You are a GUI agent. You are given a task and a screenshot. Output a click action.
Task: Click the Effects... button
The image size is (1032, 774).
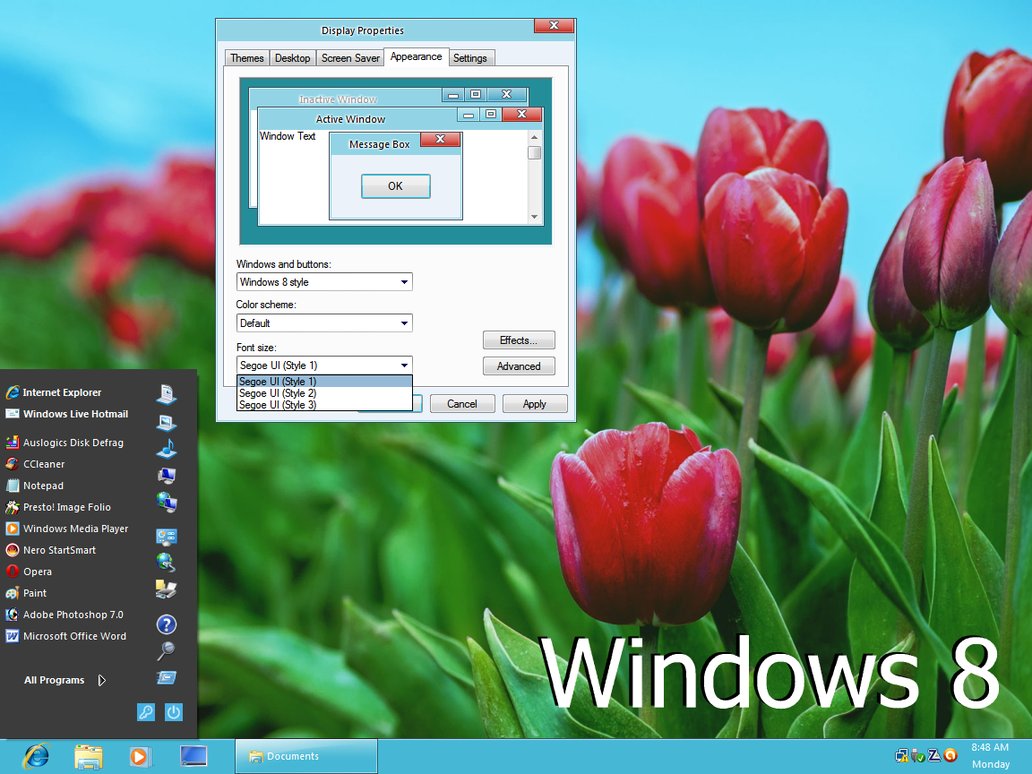(x=518, y=340)
